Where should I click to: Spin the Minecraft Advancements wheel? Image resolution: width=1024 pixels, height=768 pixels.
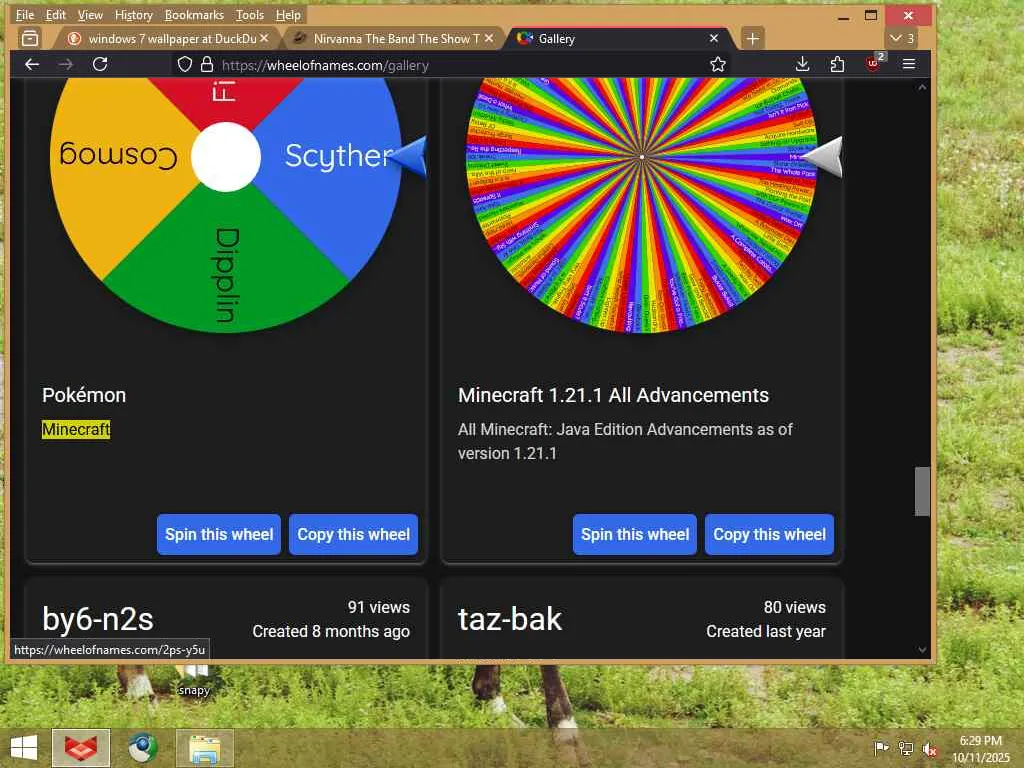coord(635,534)
